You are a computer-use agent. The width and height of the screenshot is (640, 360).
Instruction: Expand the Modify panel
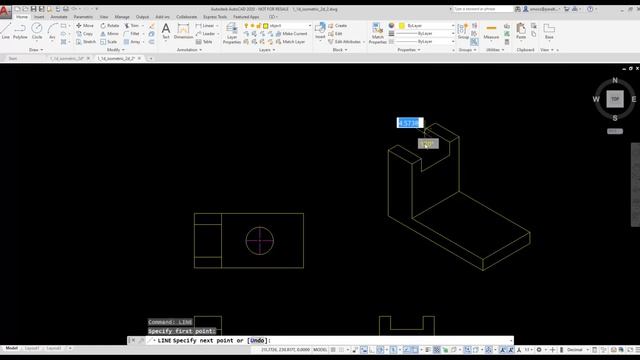[x=116, y=50]
